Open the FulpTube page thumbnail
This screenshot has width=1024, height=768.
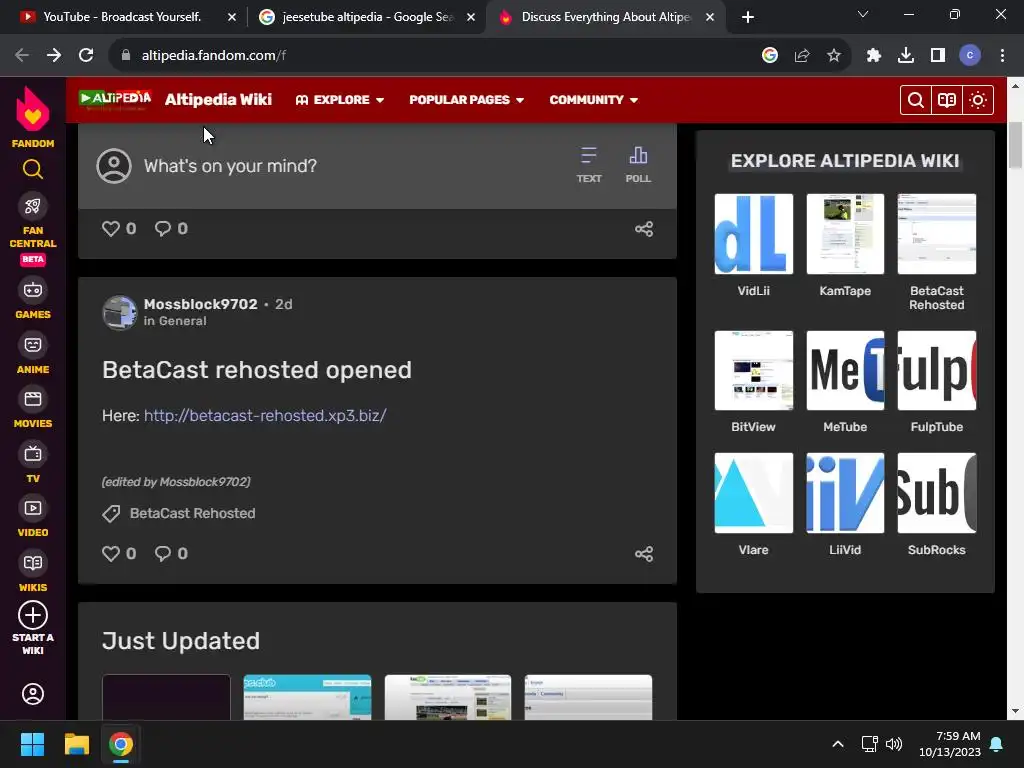coord(936,370)
